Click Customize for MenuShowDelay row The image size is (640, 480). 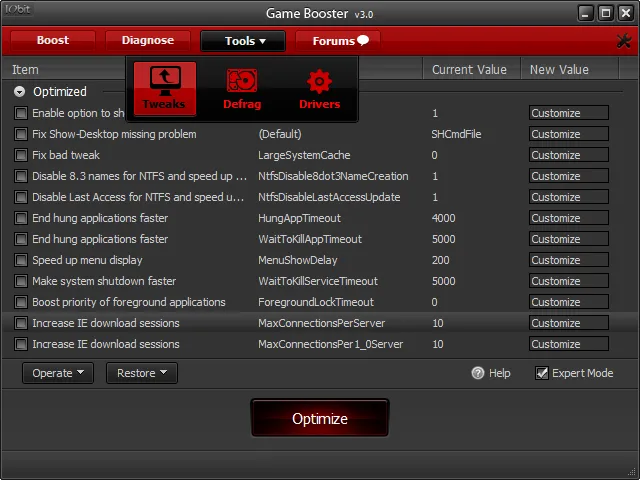[x=568, y=260]
